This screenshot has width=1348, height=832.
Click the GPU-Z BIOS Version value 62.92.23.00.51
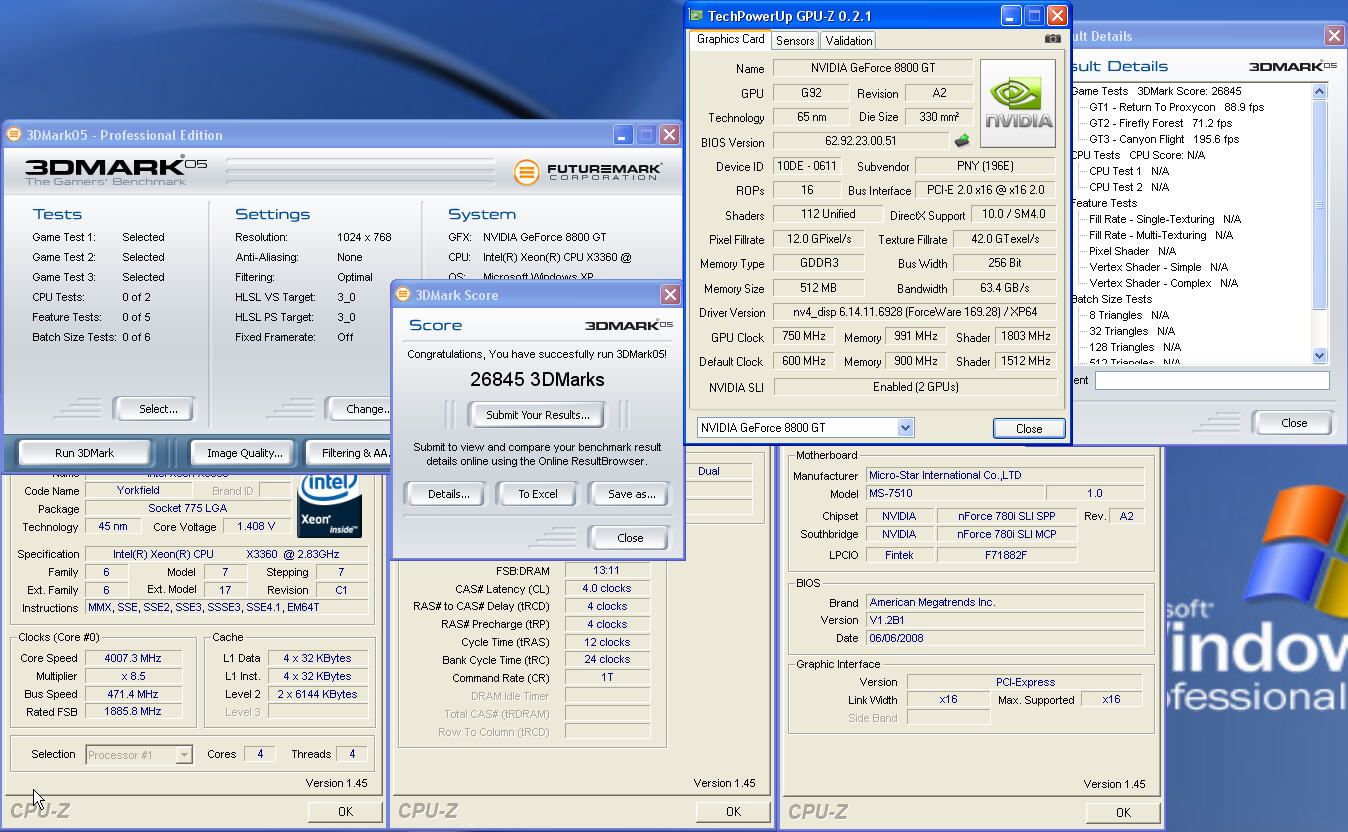(x=860, y=142)
